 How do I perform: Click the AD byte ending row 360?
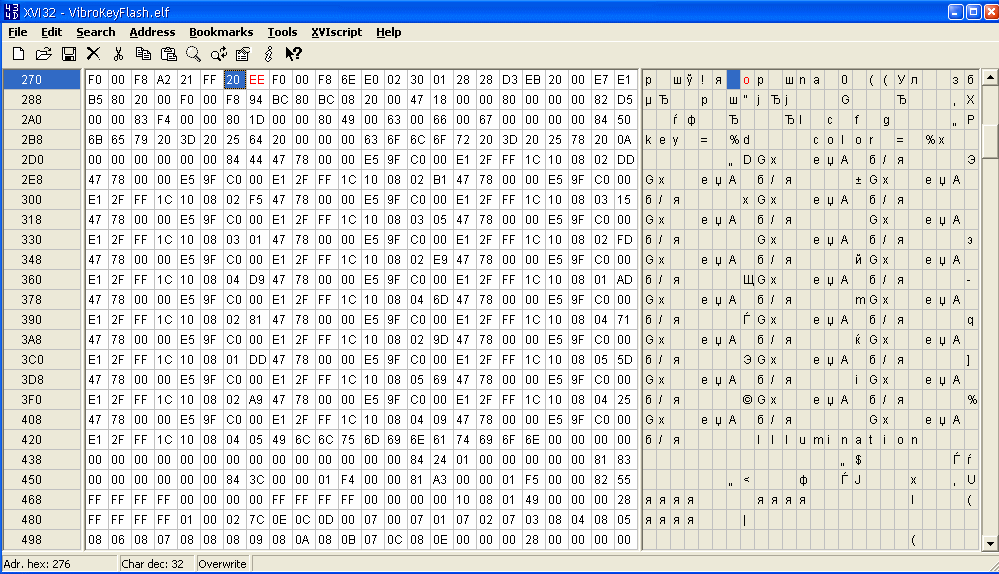click(x=624, y=280)
